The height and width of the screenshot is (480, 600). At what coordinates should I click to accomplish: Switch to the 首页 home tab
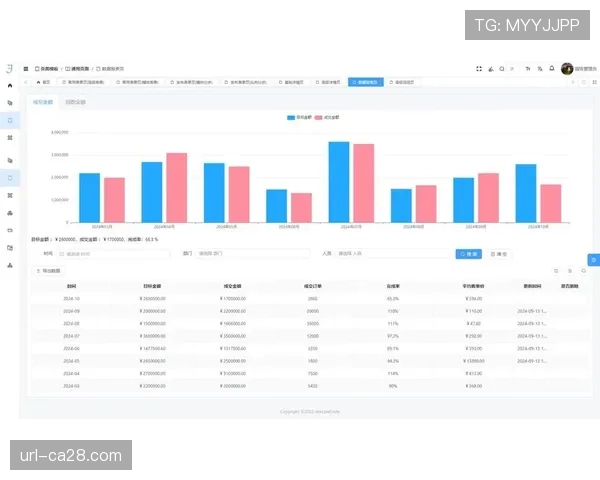42,82
